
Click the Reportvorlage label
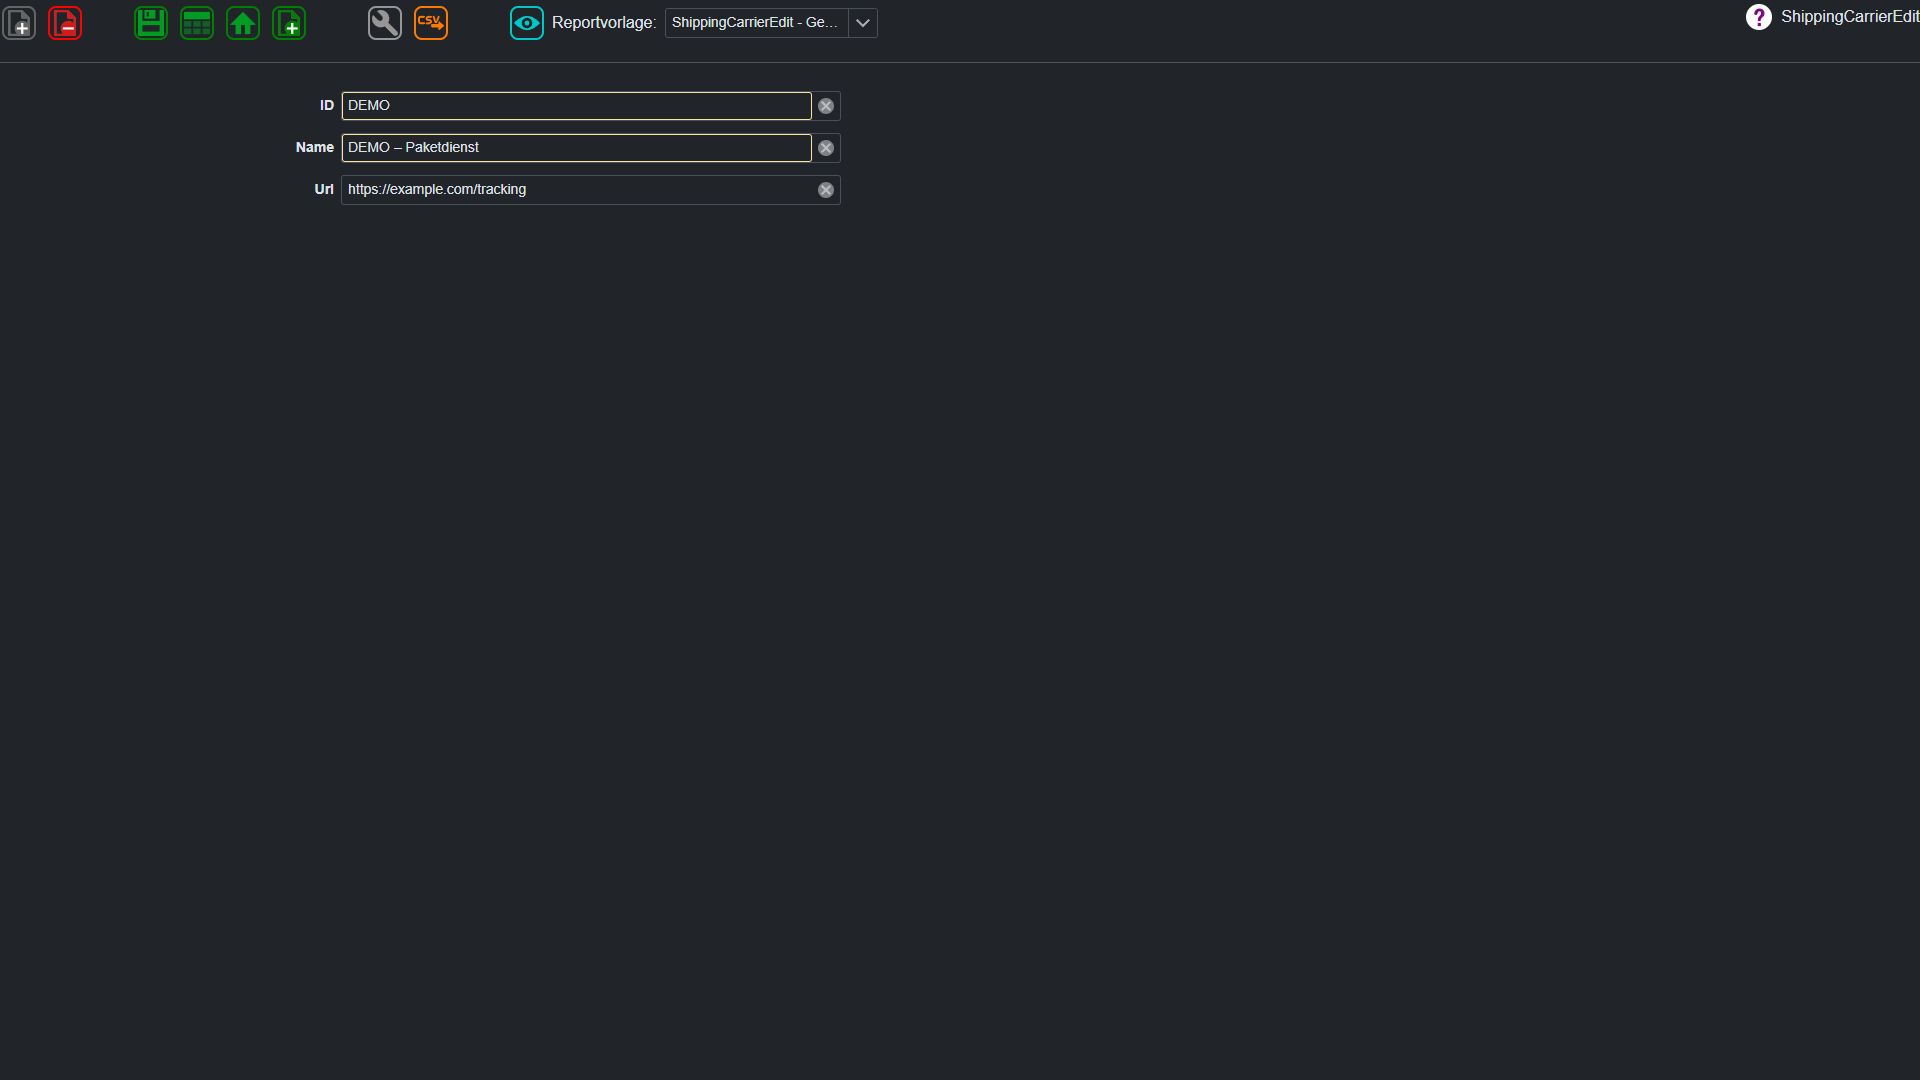tap(604, 23)
